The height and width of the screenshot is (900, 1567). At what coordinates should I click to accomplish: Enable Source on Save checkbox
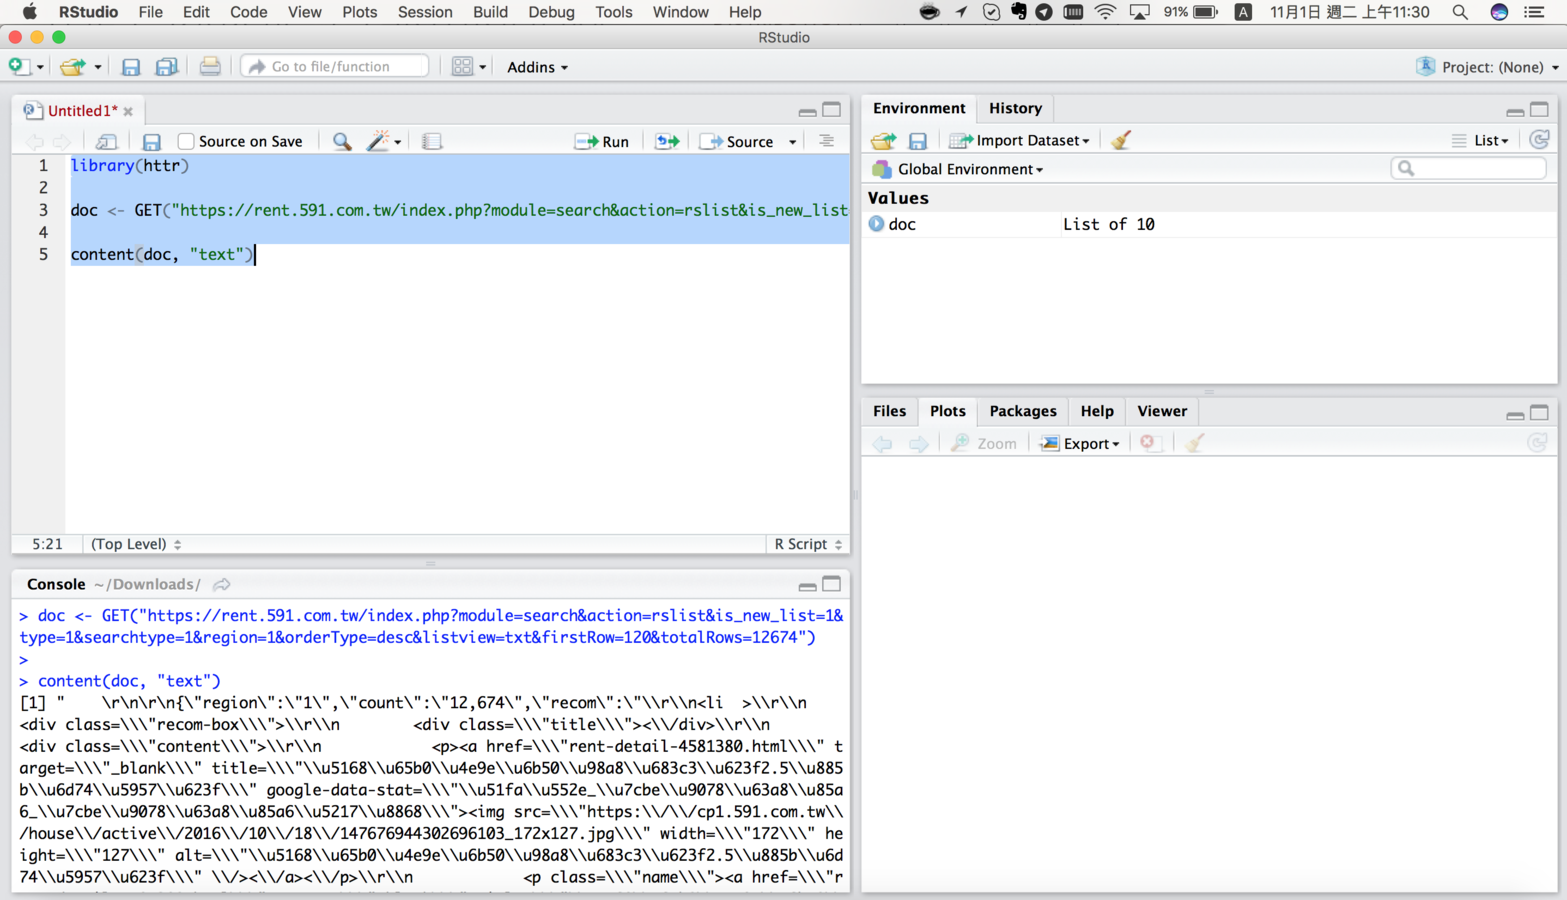coord(186,142)
